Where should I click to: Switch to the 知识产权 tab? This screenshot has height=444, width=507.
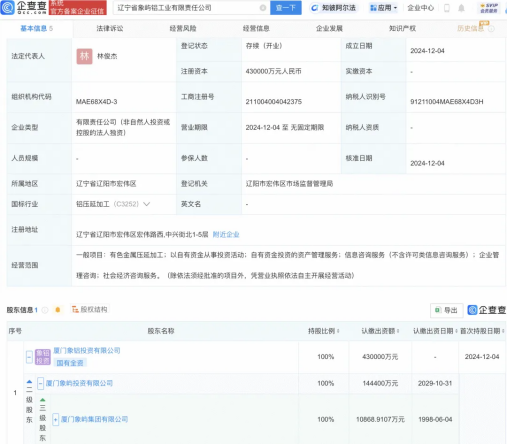(x=402, y=28)
